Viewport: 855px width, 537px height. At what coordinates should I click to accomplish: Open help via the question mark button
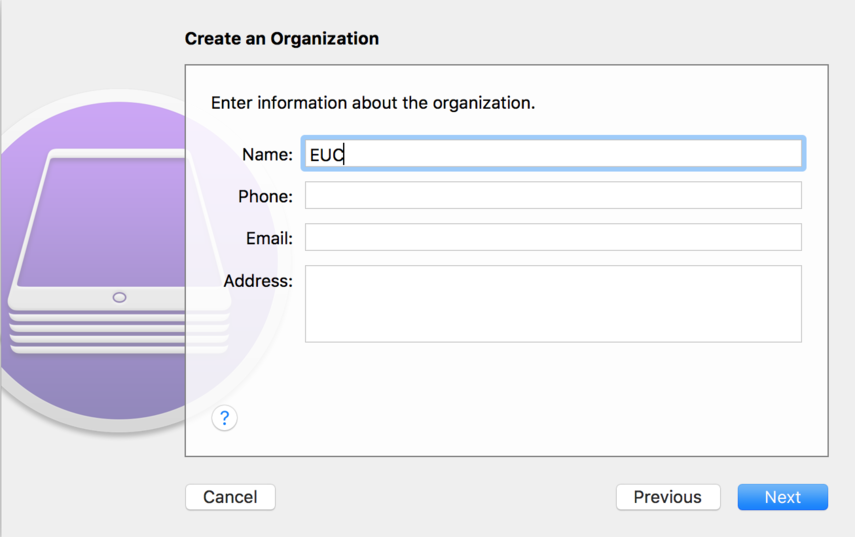click(224, 418)
